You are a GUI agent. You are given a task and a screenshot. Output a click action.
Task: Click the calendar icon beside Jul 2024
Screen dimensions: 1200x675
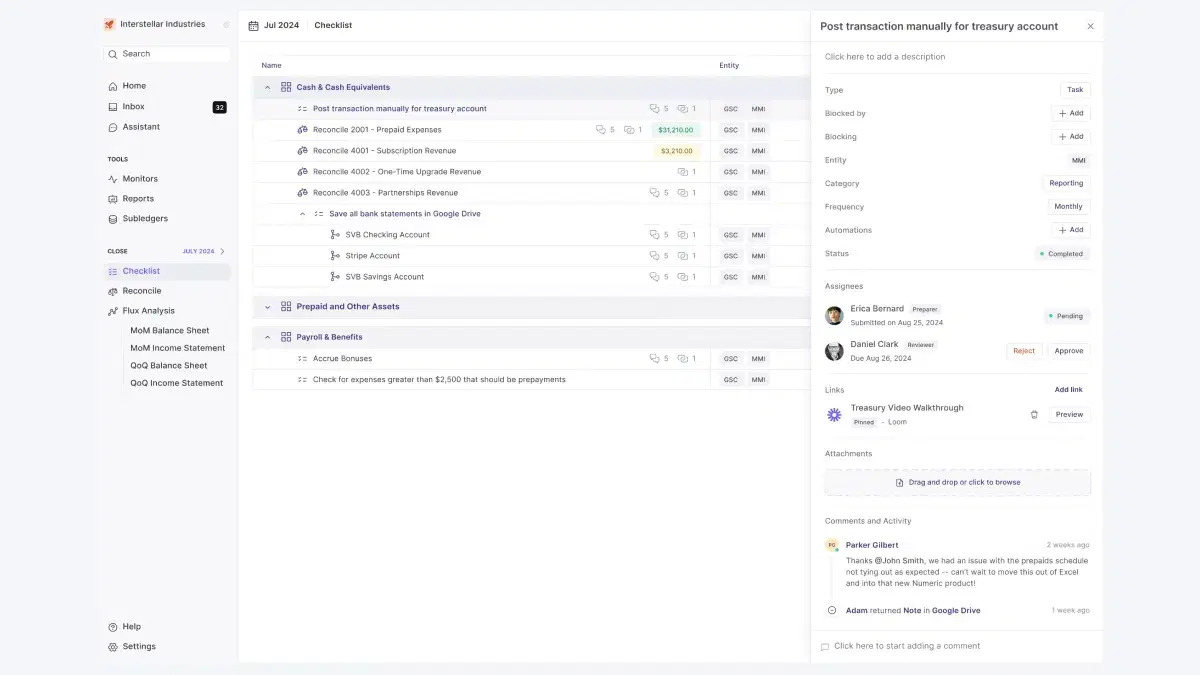253,26
